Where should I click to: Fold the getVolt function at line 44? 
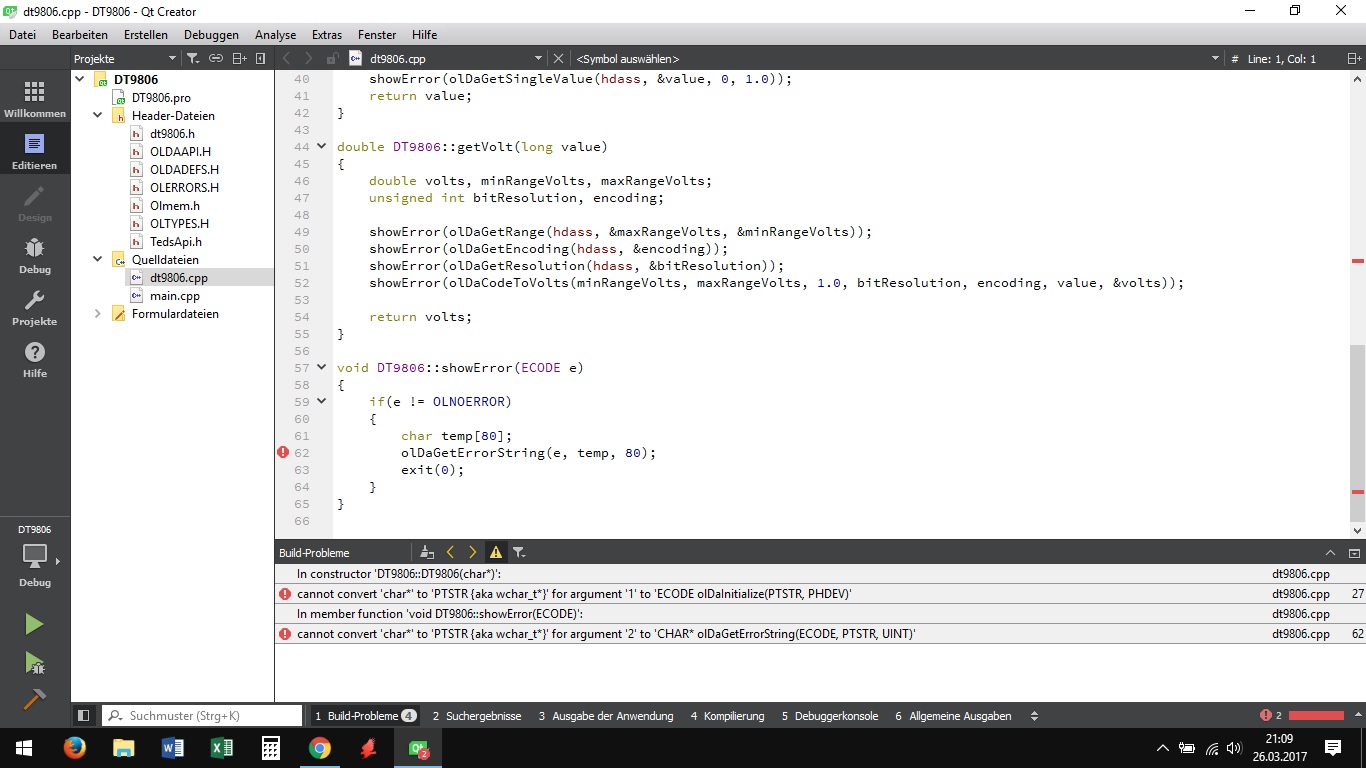coord(321,147)
